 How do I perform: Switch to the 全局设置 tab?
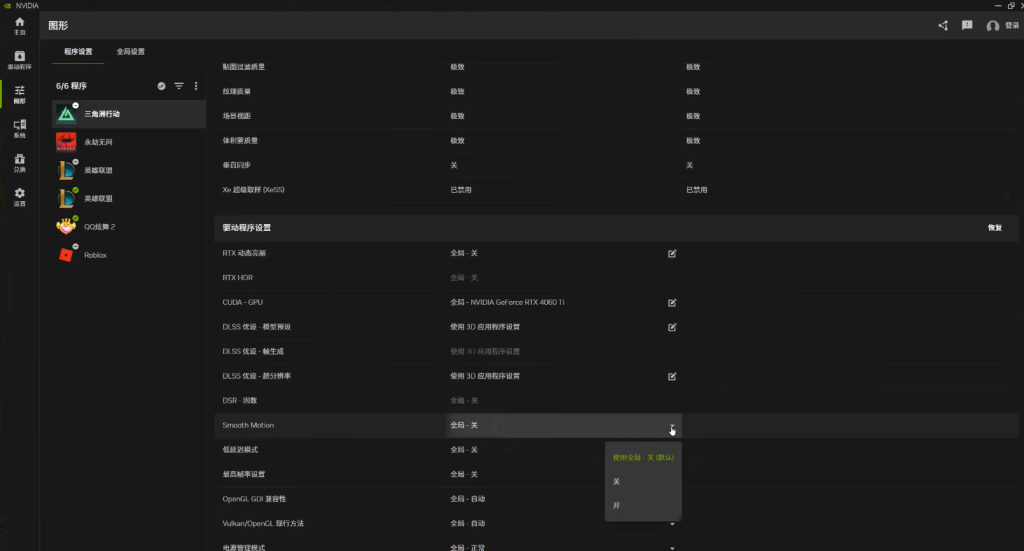(x=131, y=52)
